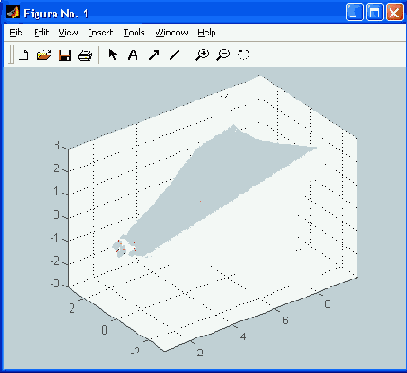
Task: Select the Edit Plot arrow tool
Action: click(113, 55)
